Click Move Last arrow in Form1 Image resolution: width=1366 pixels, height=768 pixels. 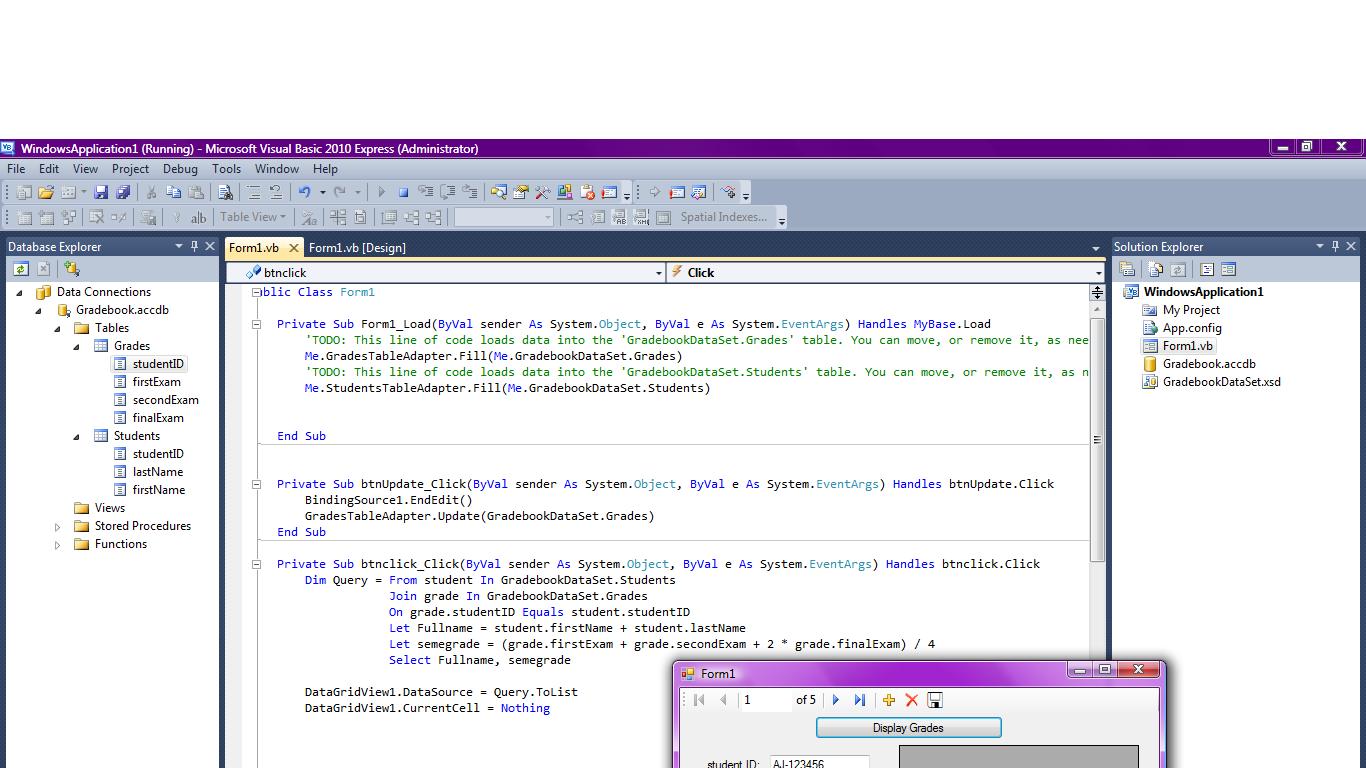click(859, 700)
